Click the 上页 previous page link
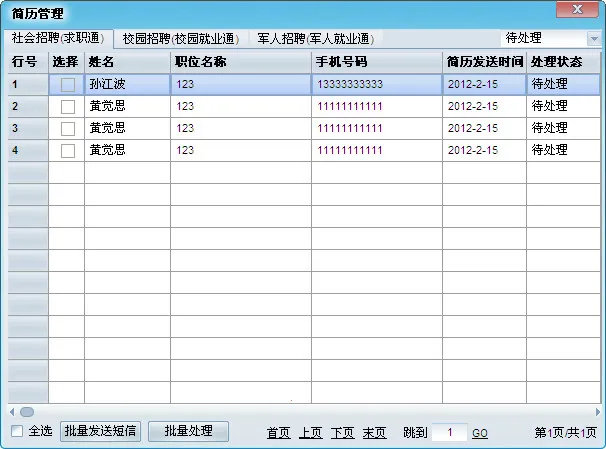This screenshot has height=449, width=606. point(310,433)
